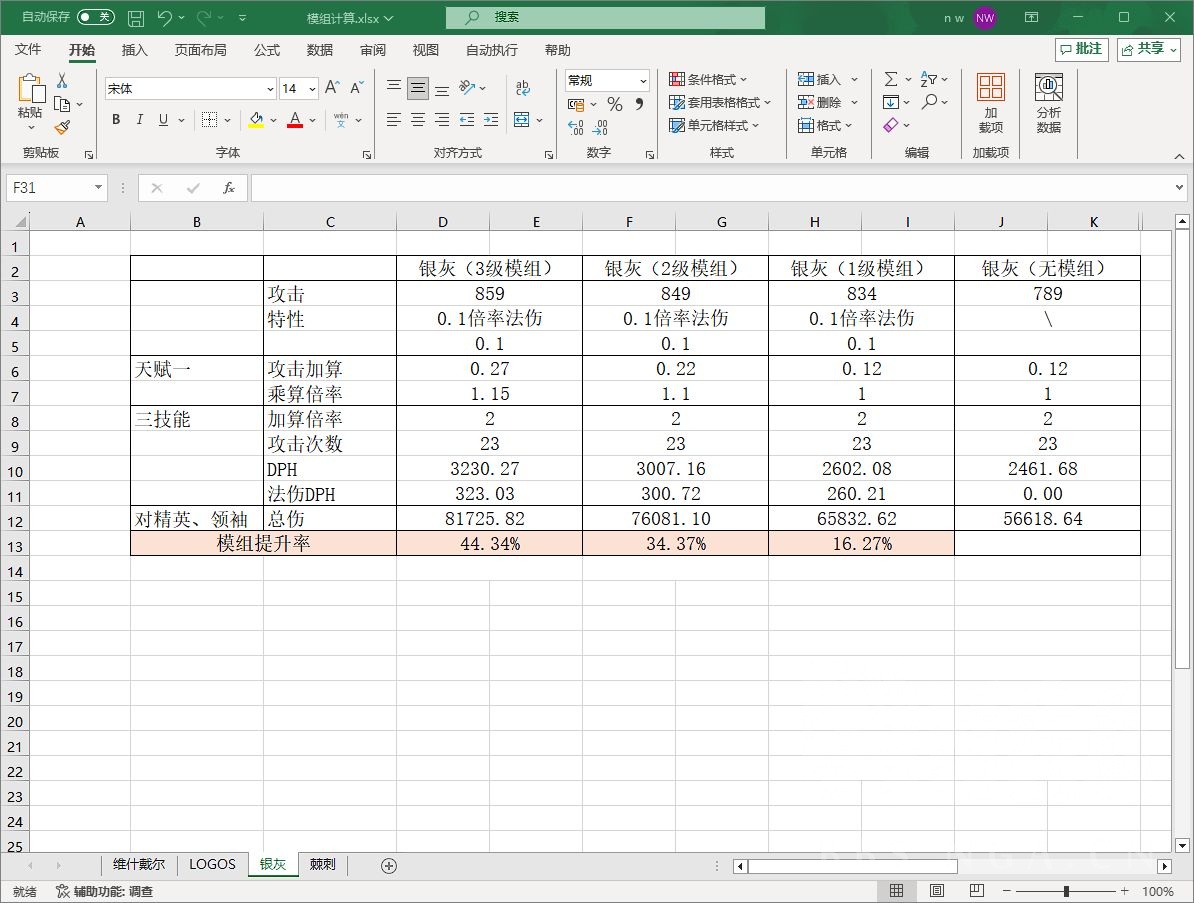The width and height of the screenshot is (1194, 903).
Task: Expand the 条件格式 (Conditional Formatting) dropdown
Action: point(712,79)
